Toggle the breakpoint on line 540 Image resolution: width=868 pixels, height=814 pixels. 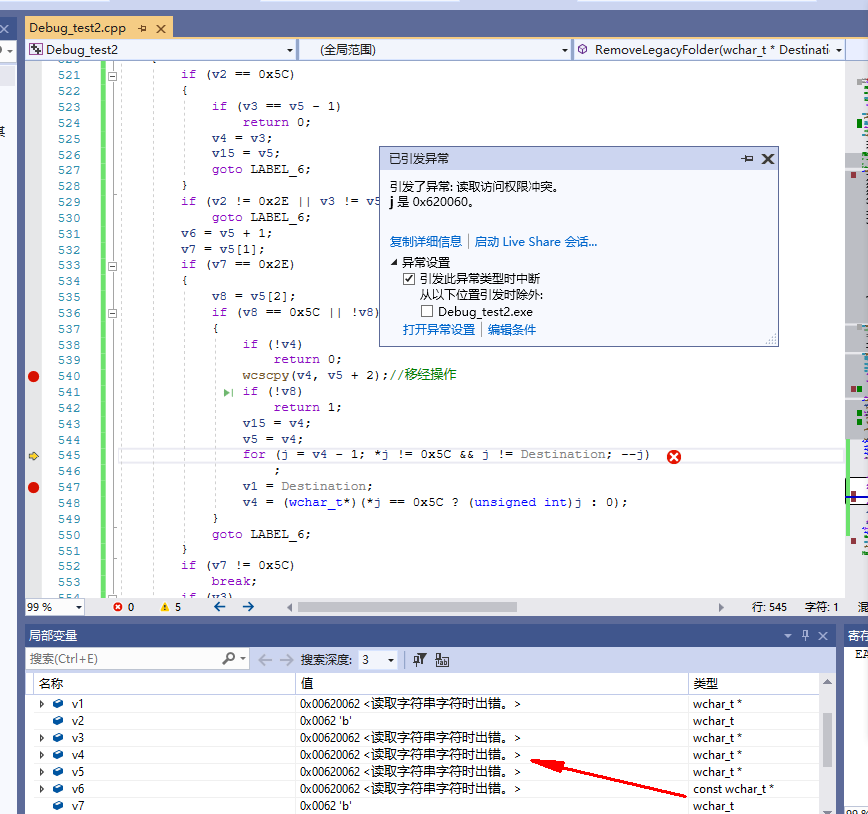coord(33,377)
